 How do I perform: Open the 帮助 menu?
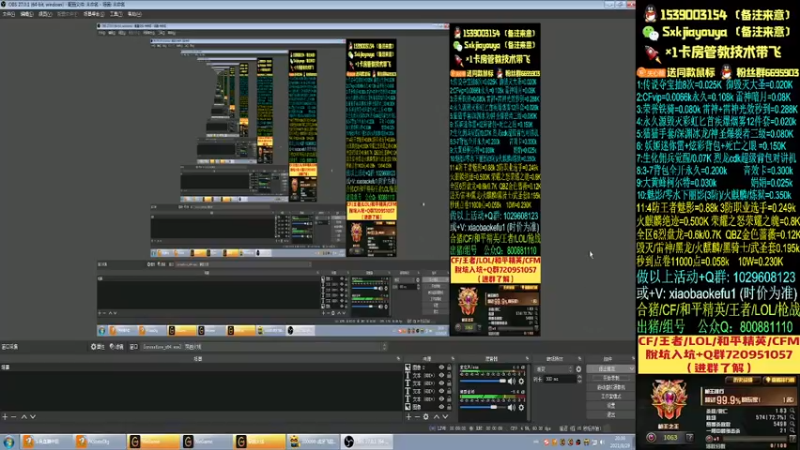134,14
